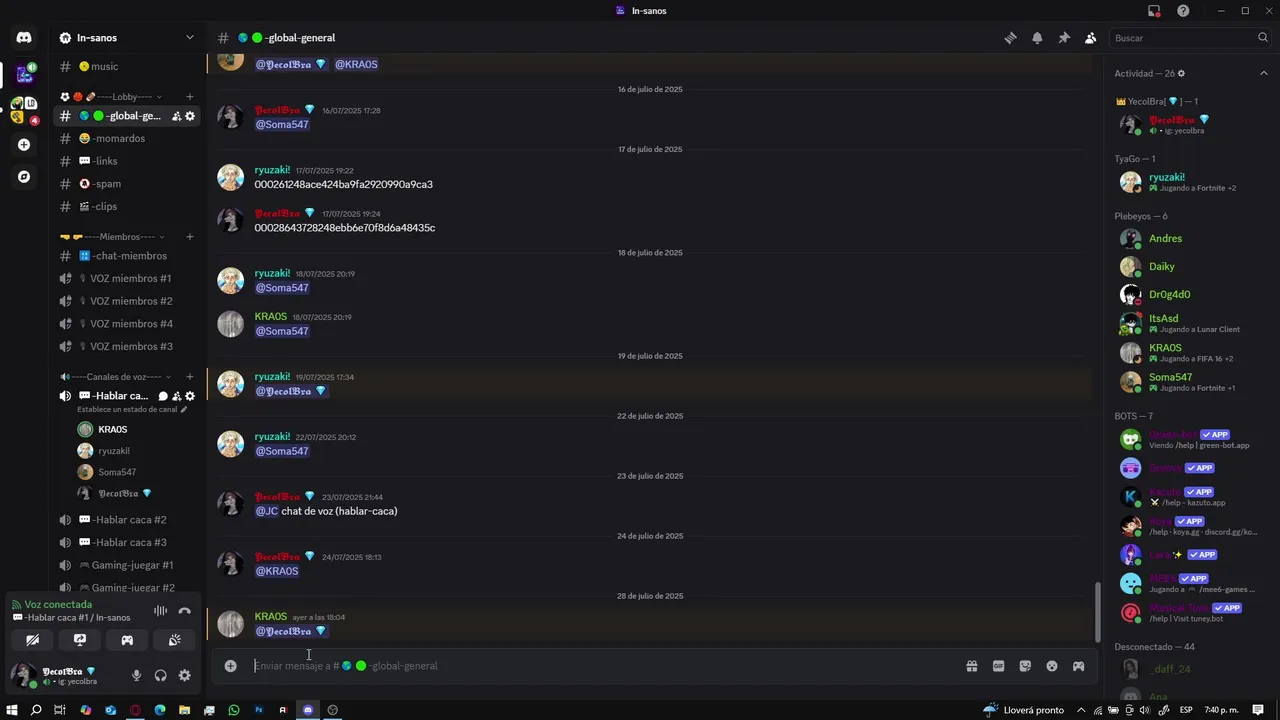Click the @KRA0S mention from 24/07/2025
Viewport: 1280px width, 720px height.
tap(277, 571)
